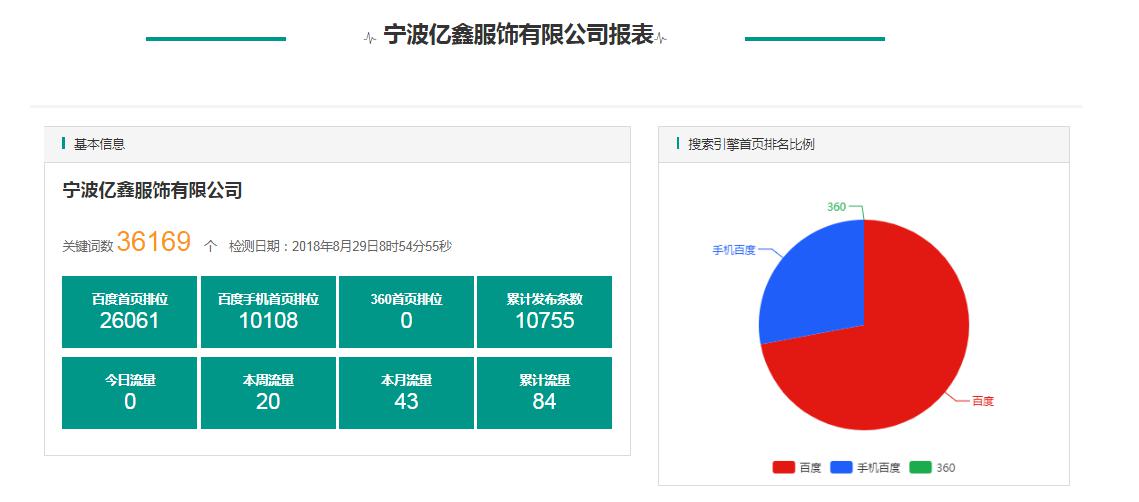The height and width of the screenshot is (502, 1139).
Task: Click the 今日流量 tile
Action: click(x=130, y=393)
